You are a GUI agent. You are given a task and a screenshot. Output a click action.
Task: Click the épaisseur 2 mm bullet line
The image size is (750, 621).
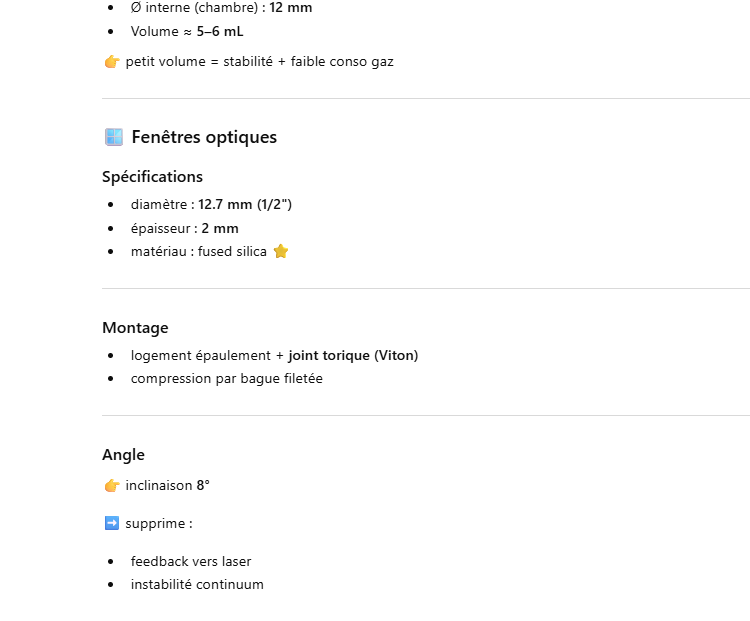click(x=184, y=228)
